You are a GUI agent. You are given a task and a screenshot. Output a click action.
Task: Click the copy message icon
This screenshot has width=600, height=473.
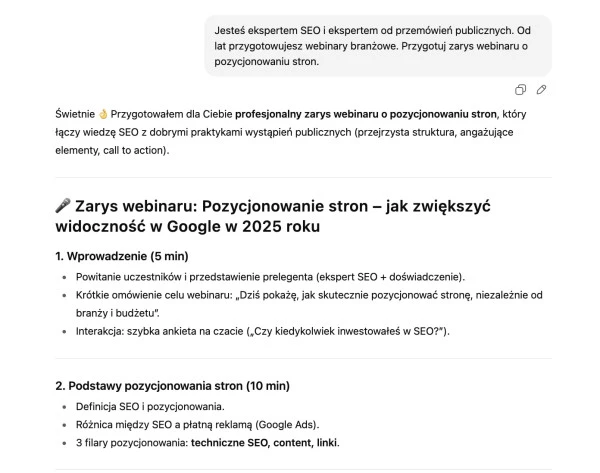click(x=521, y=90)
